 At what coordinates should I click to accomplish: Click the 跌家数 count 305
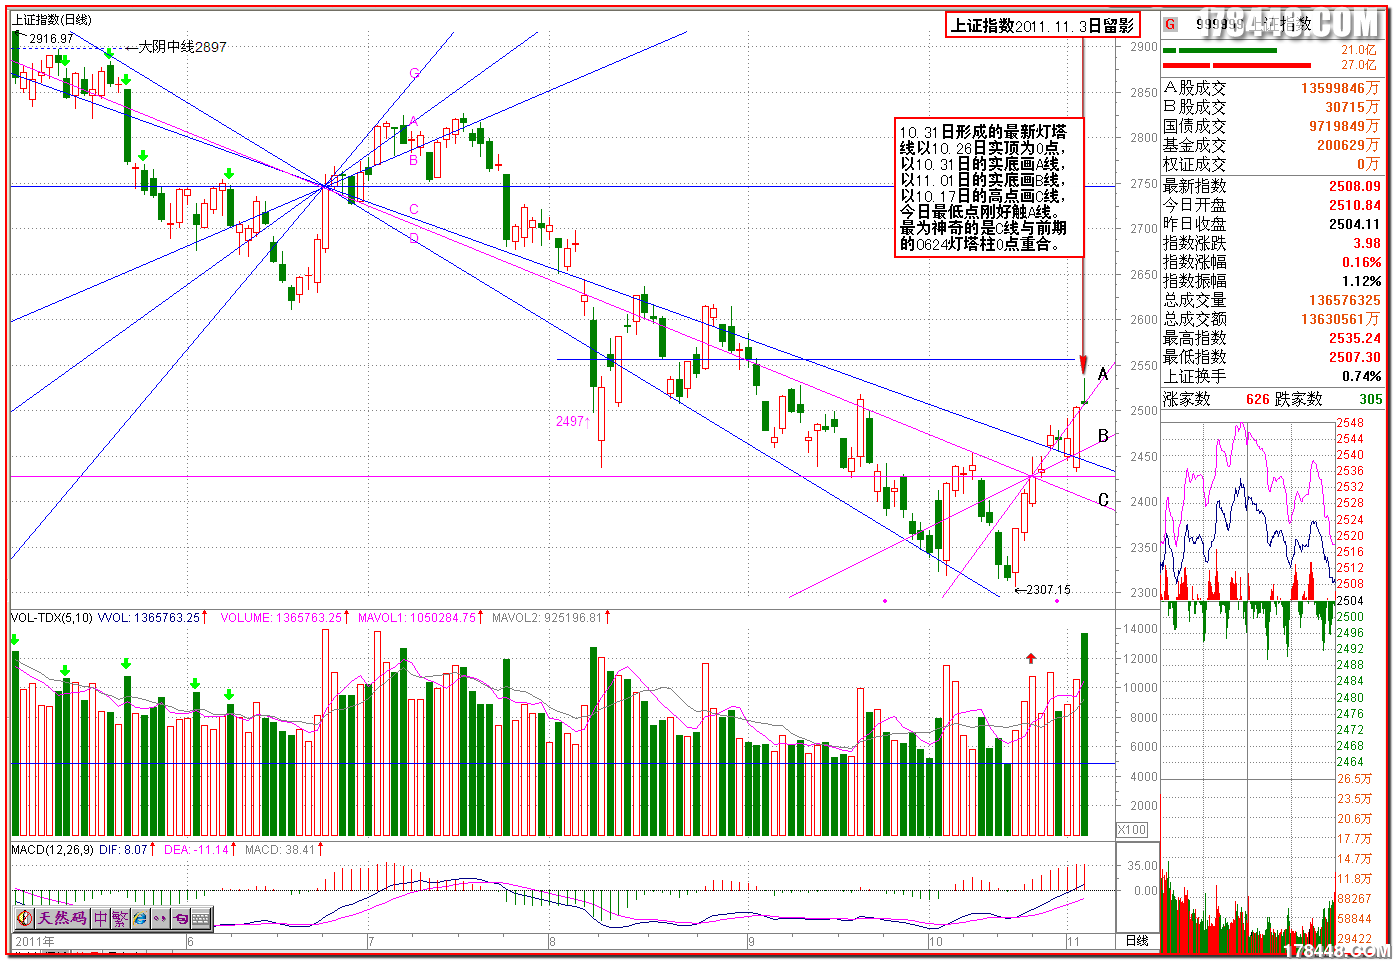[1370, 399]
